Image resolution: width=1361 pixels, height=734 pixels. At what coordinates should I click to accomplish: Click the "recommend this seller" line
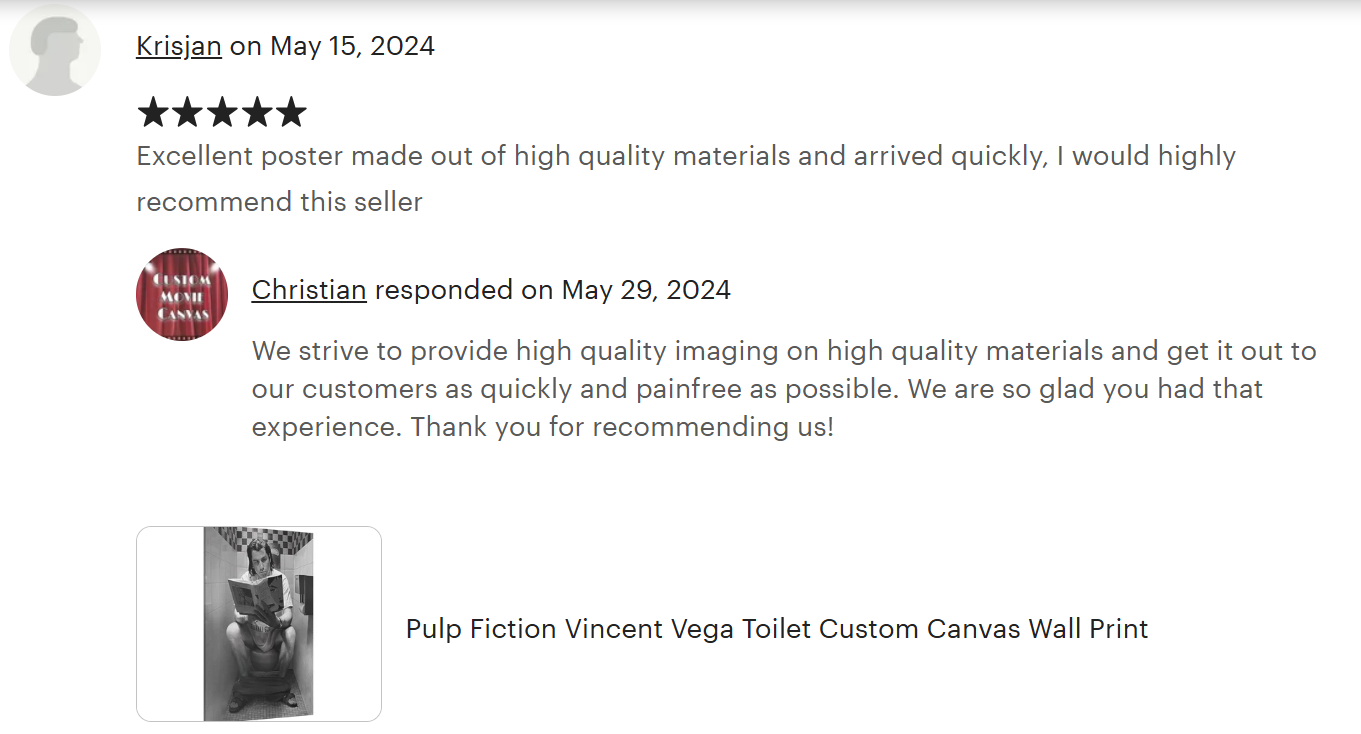coord(279,201)
